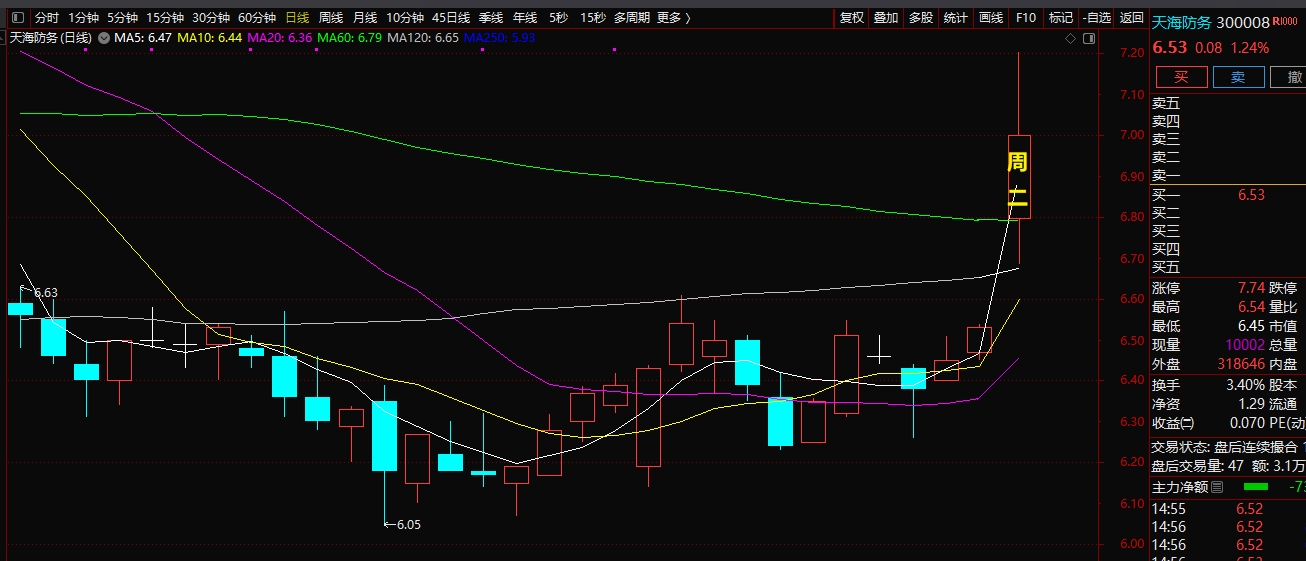Click the 天海防务 stock name in the quote panel

pyautogui.click(x=1181, y=22)
